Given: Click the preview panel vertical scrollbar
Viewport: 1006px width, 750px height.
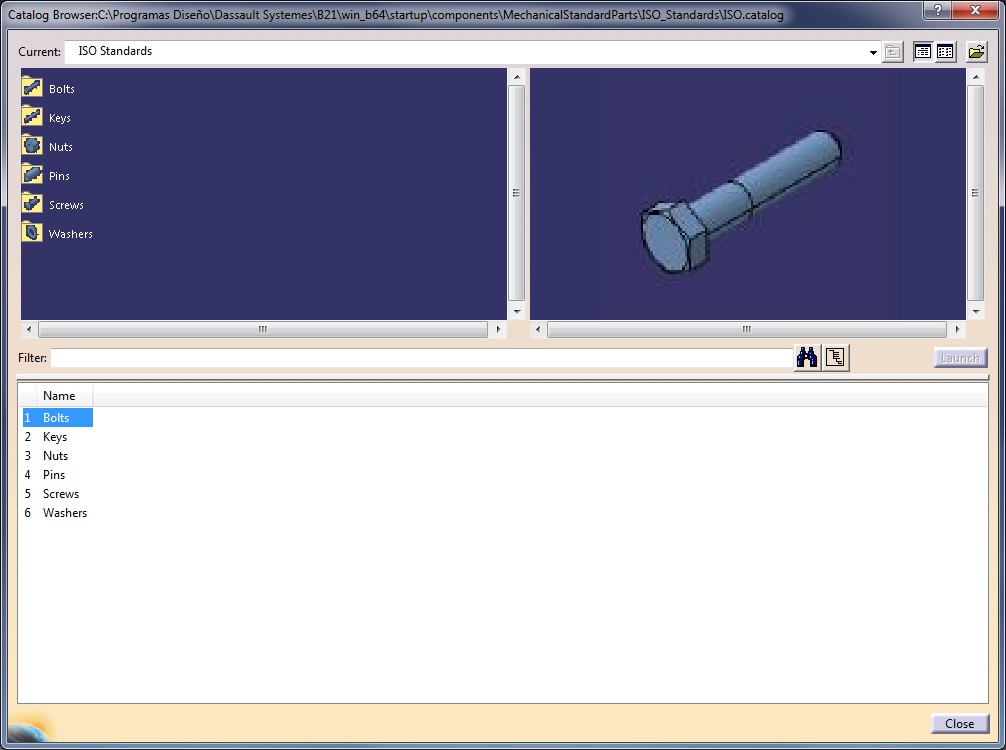Looking at the screenshot, I should (976, 193).
